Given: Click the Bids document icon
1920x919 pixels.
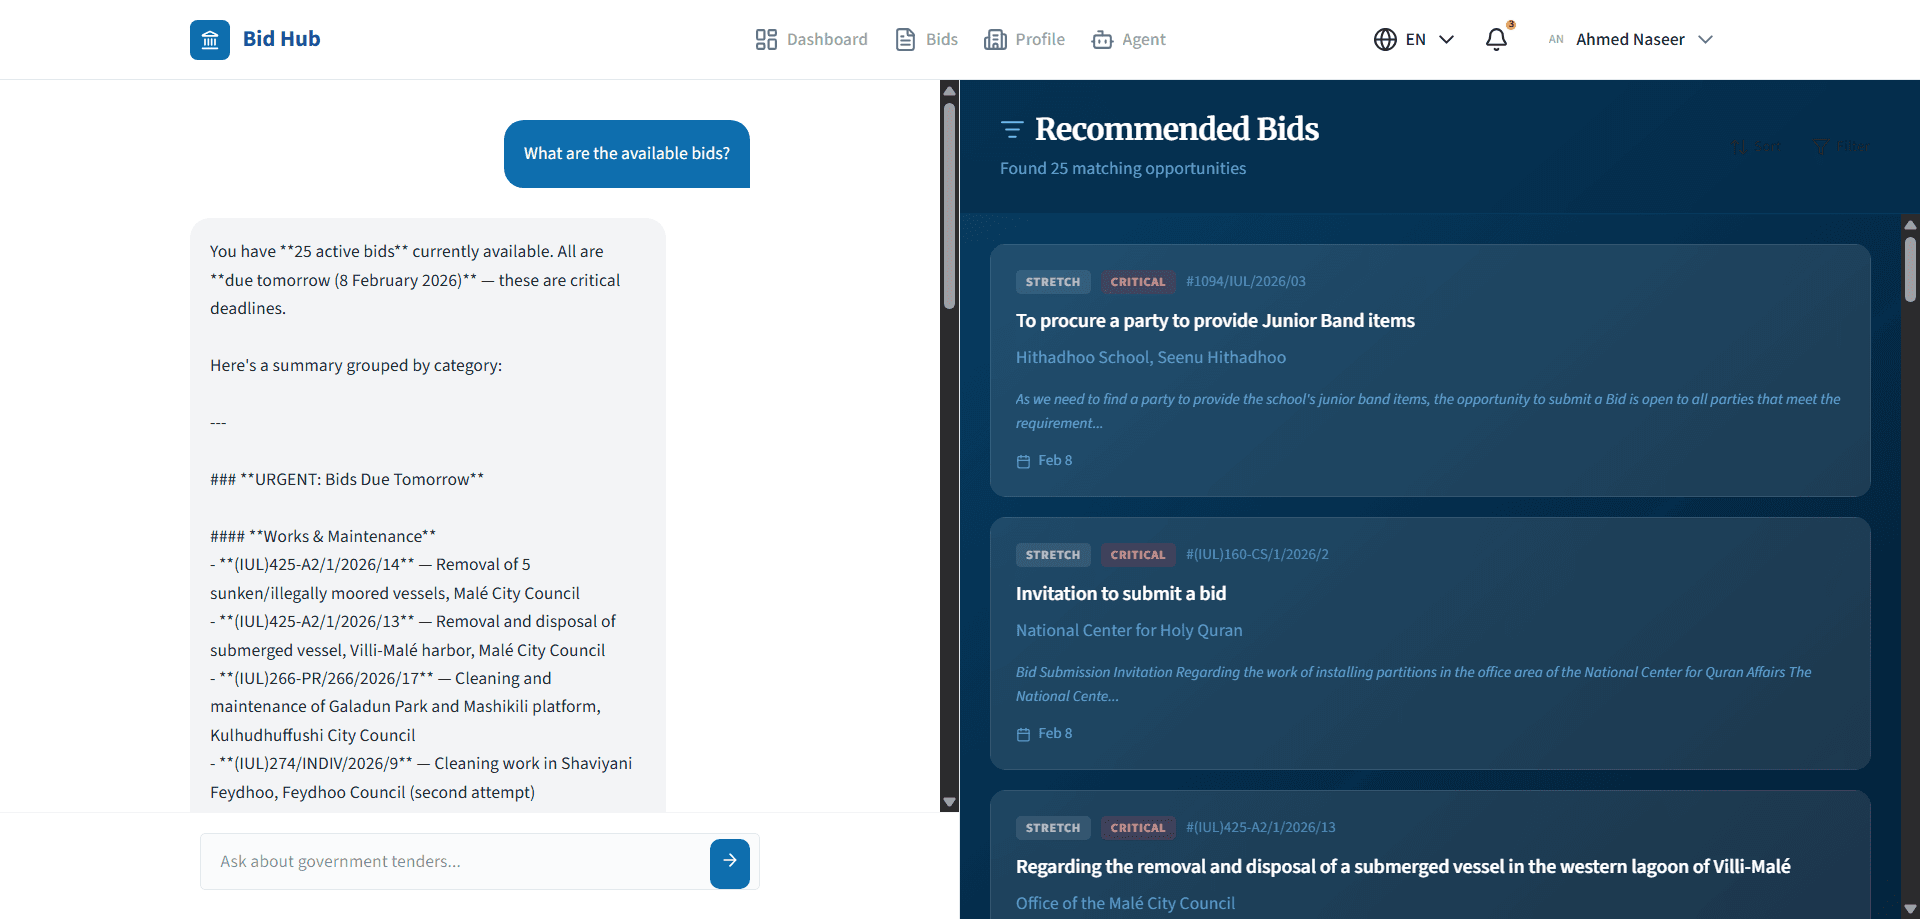Looking at the screenshot, I should pyautogui.click(x=905, y=40).
